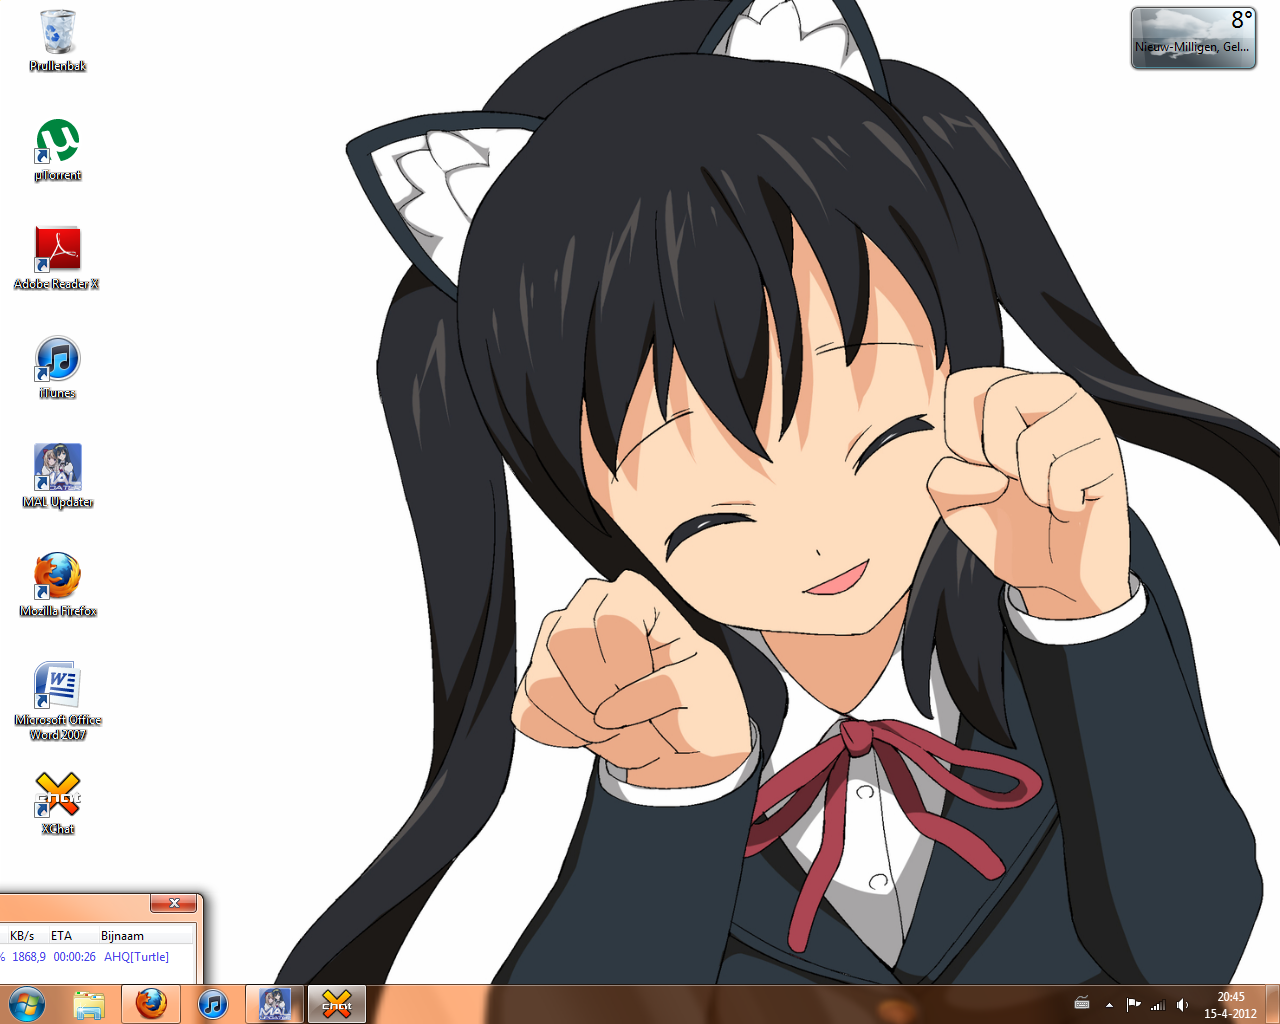Screen dimensions: 1280x1024
Task: Click the KB/s column header
Action: coord(22,936)
